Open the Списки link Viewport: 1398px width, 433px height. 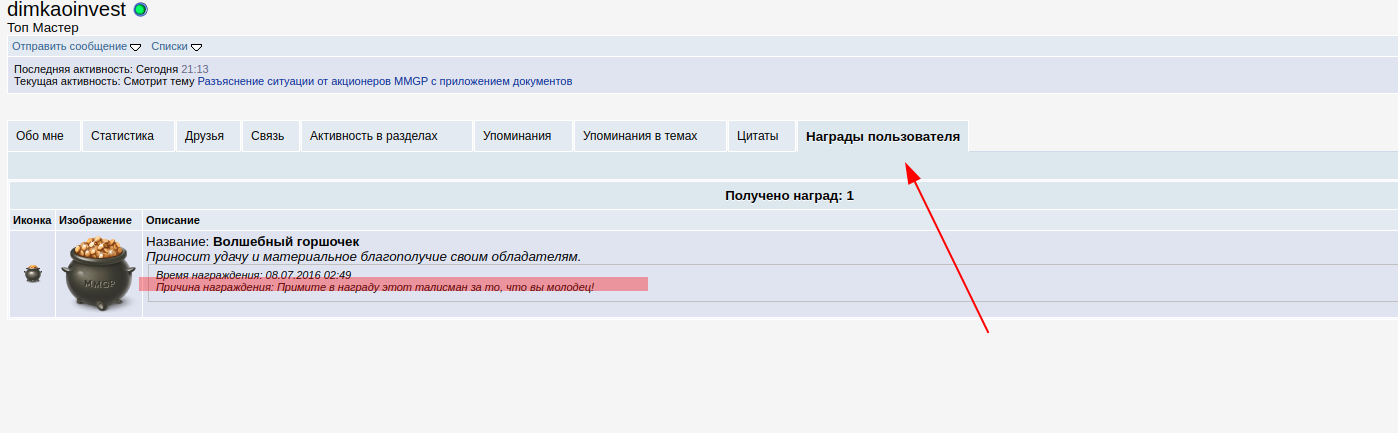coord(168,46)
